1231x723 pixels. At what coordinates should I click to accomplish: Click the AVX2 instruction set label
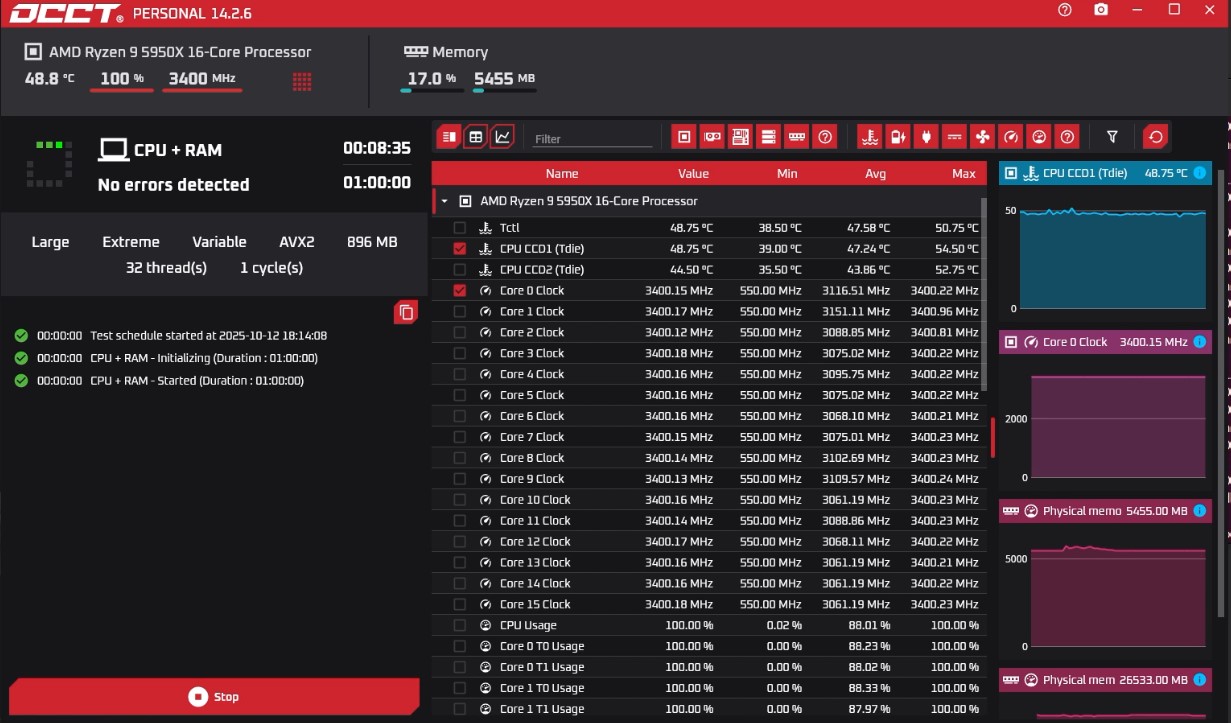coord(297,242)
